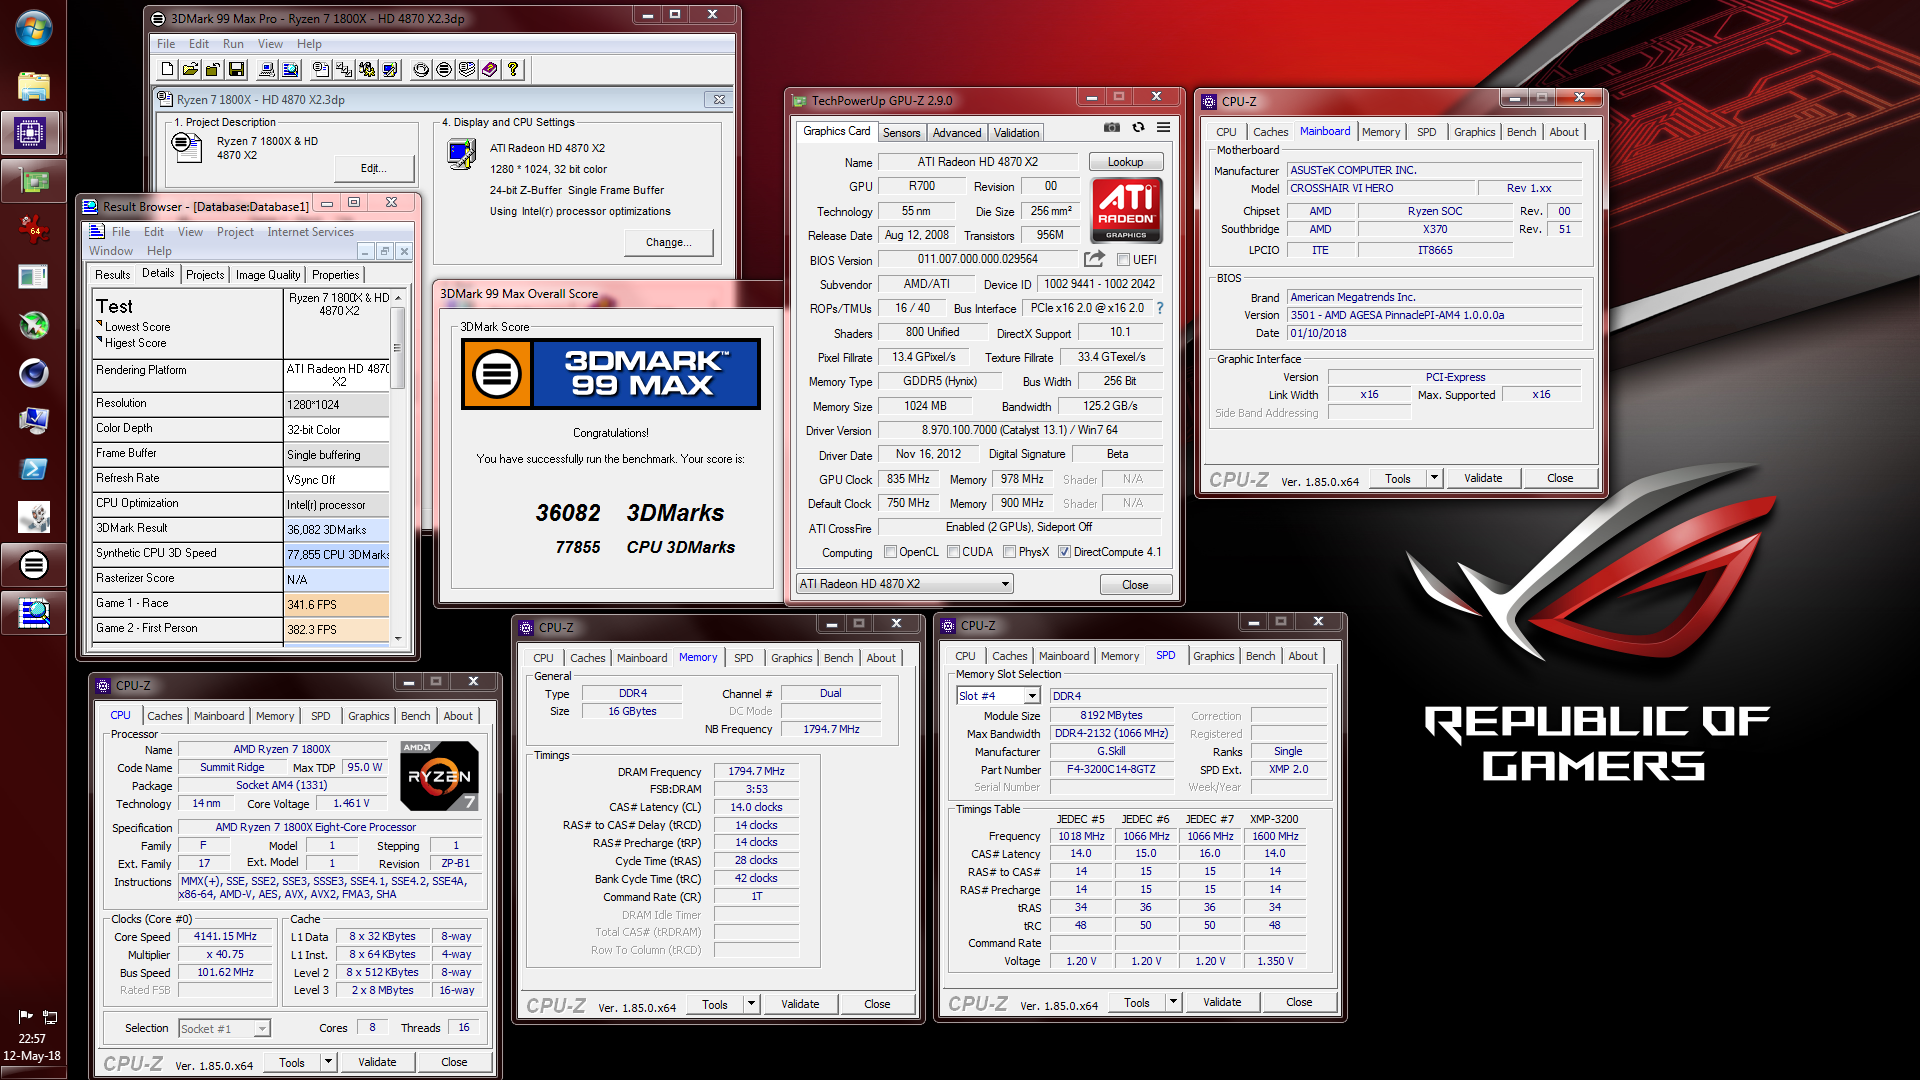Click the taskbar clock showing 22:57
Screen dimensions: 1920x1080
click(32, 1039)
